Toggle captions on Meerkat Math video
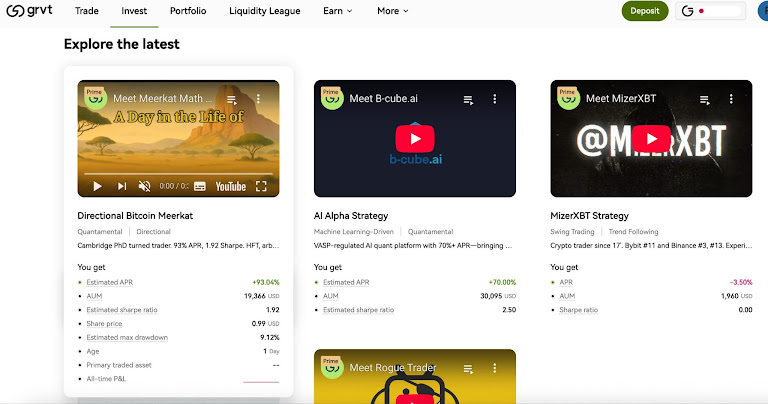Viewport: 768px width, 404px height. click(199, 186)
